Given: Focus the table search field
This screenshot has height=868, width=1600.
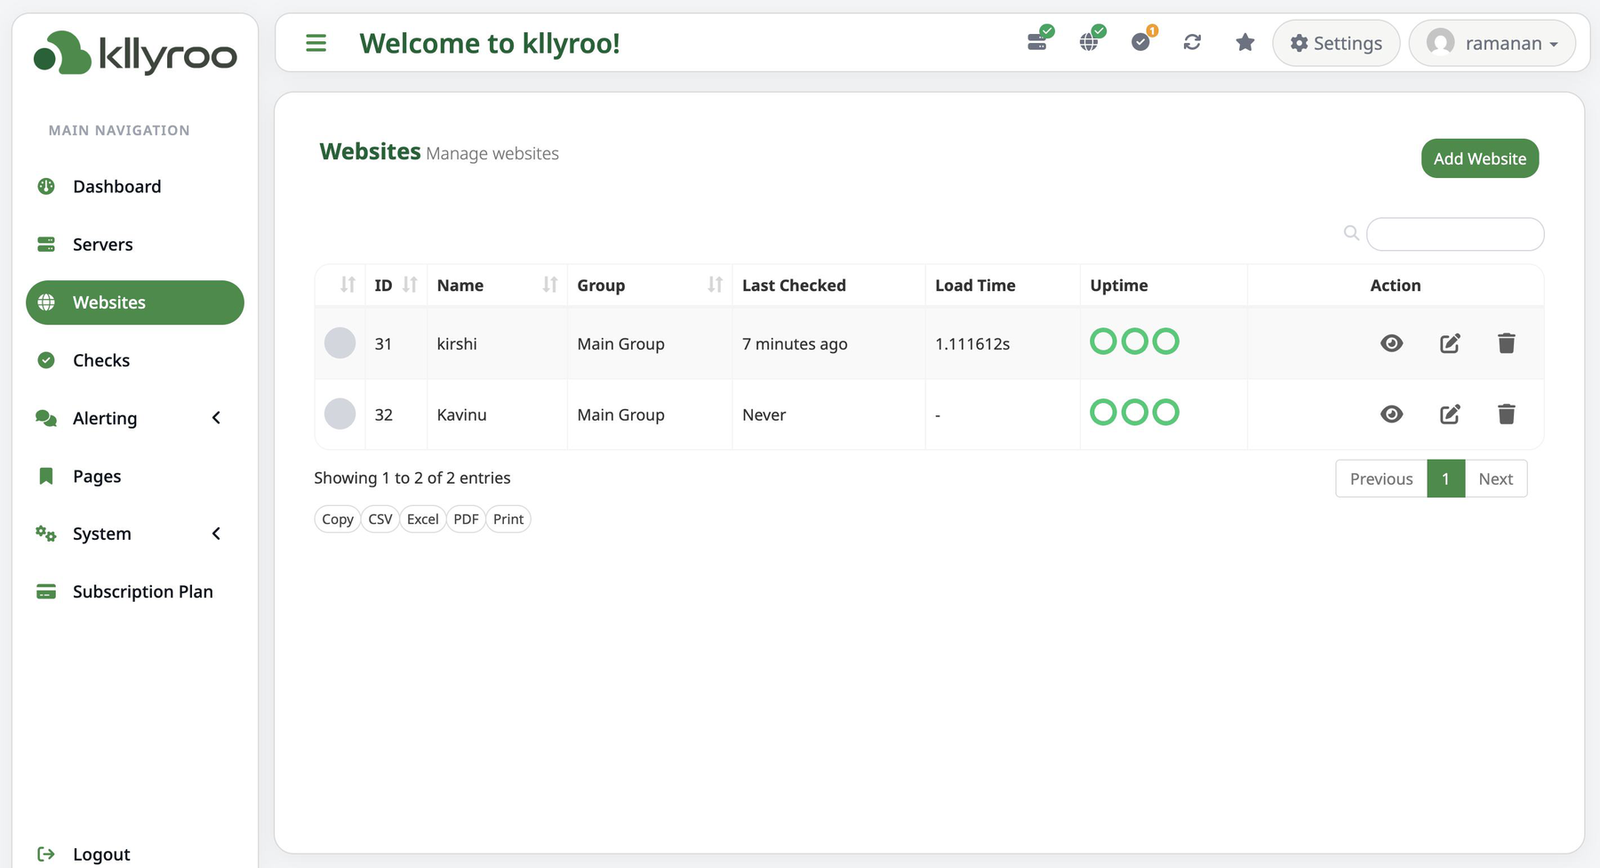Looking at the screenshot, I should 1455,234.
